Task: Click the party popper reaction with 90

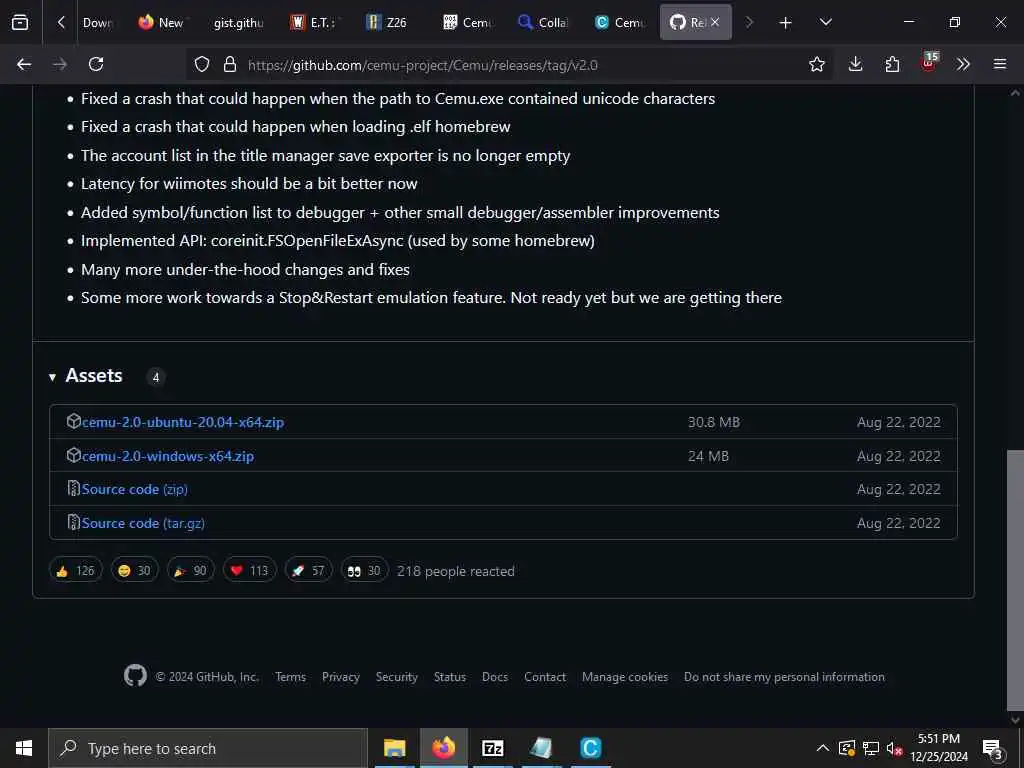Action: click(x=191, y=571)
